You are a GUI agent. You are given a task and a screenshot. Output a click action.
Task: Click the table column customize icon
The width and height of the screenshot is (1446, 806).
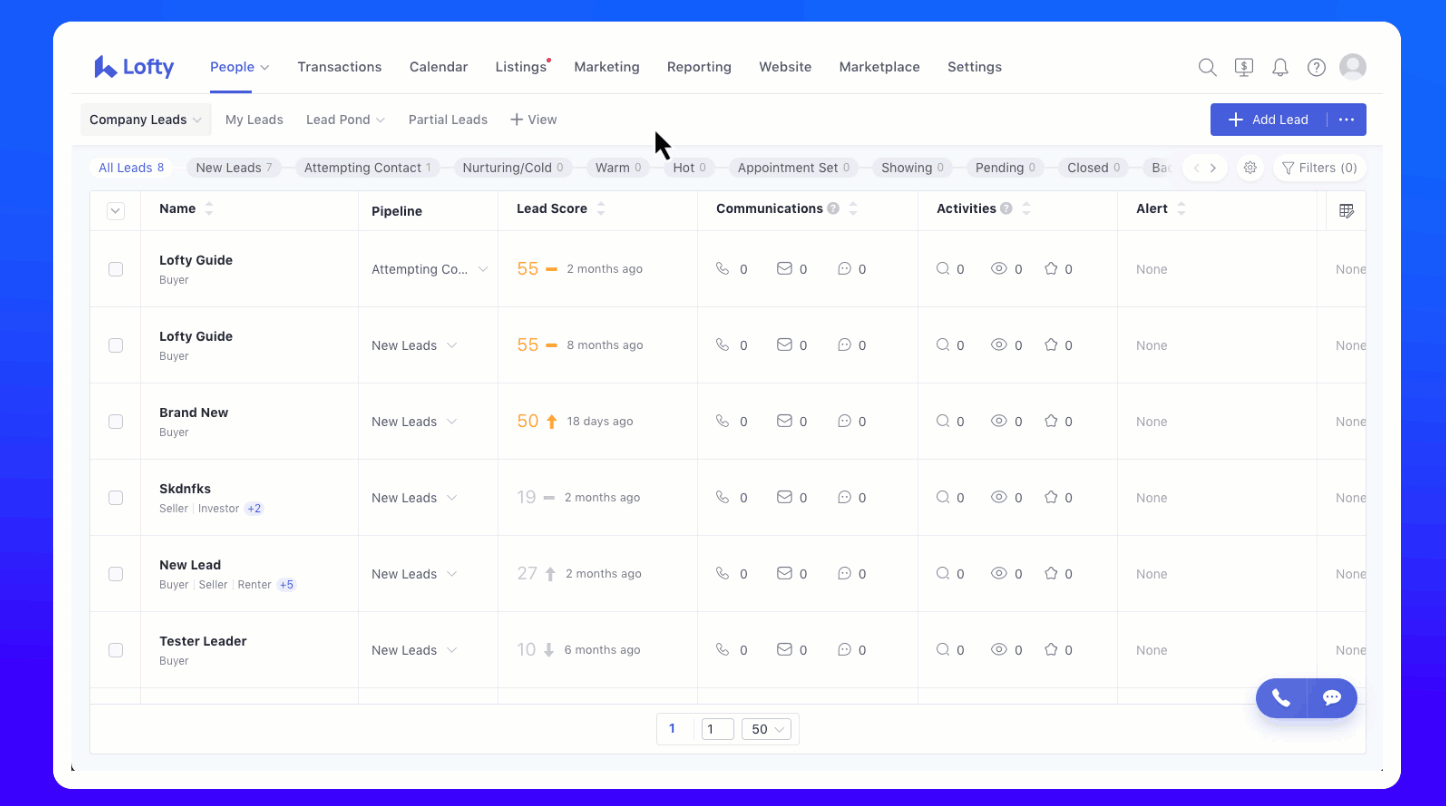click(x=1346, y=210)
